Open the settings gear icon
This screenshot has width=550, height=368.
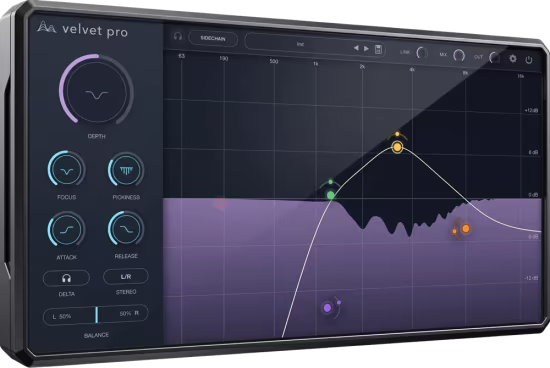pos(513,59)
